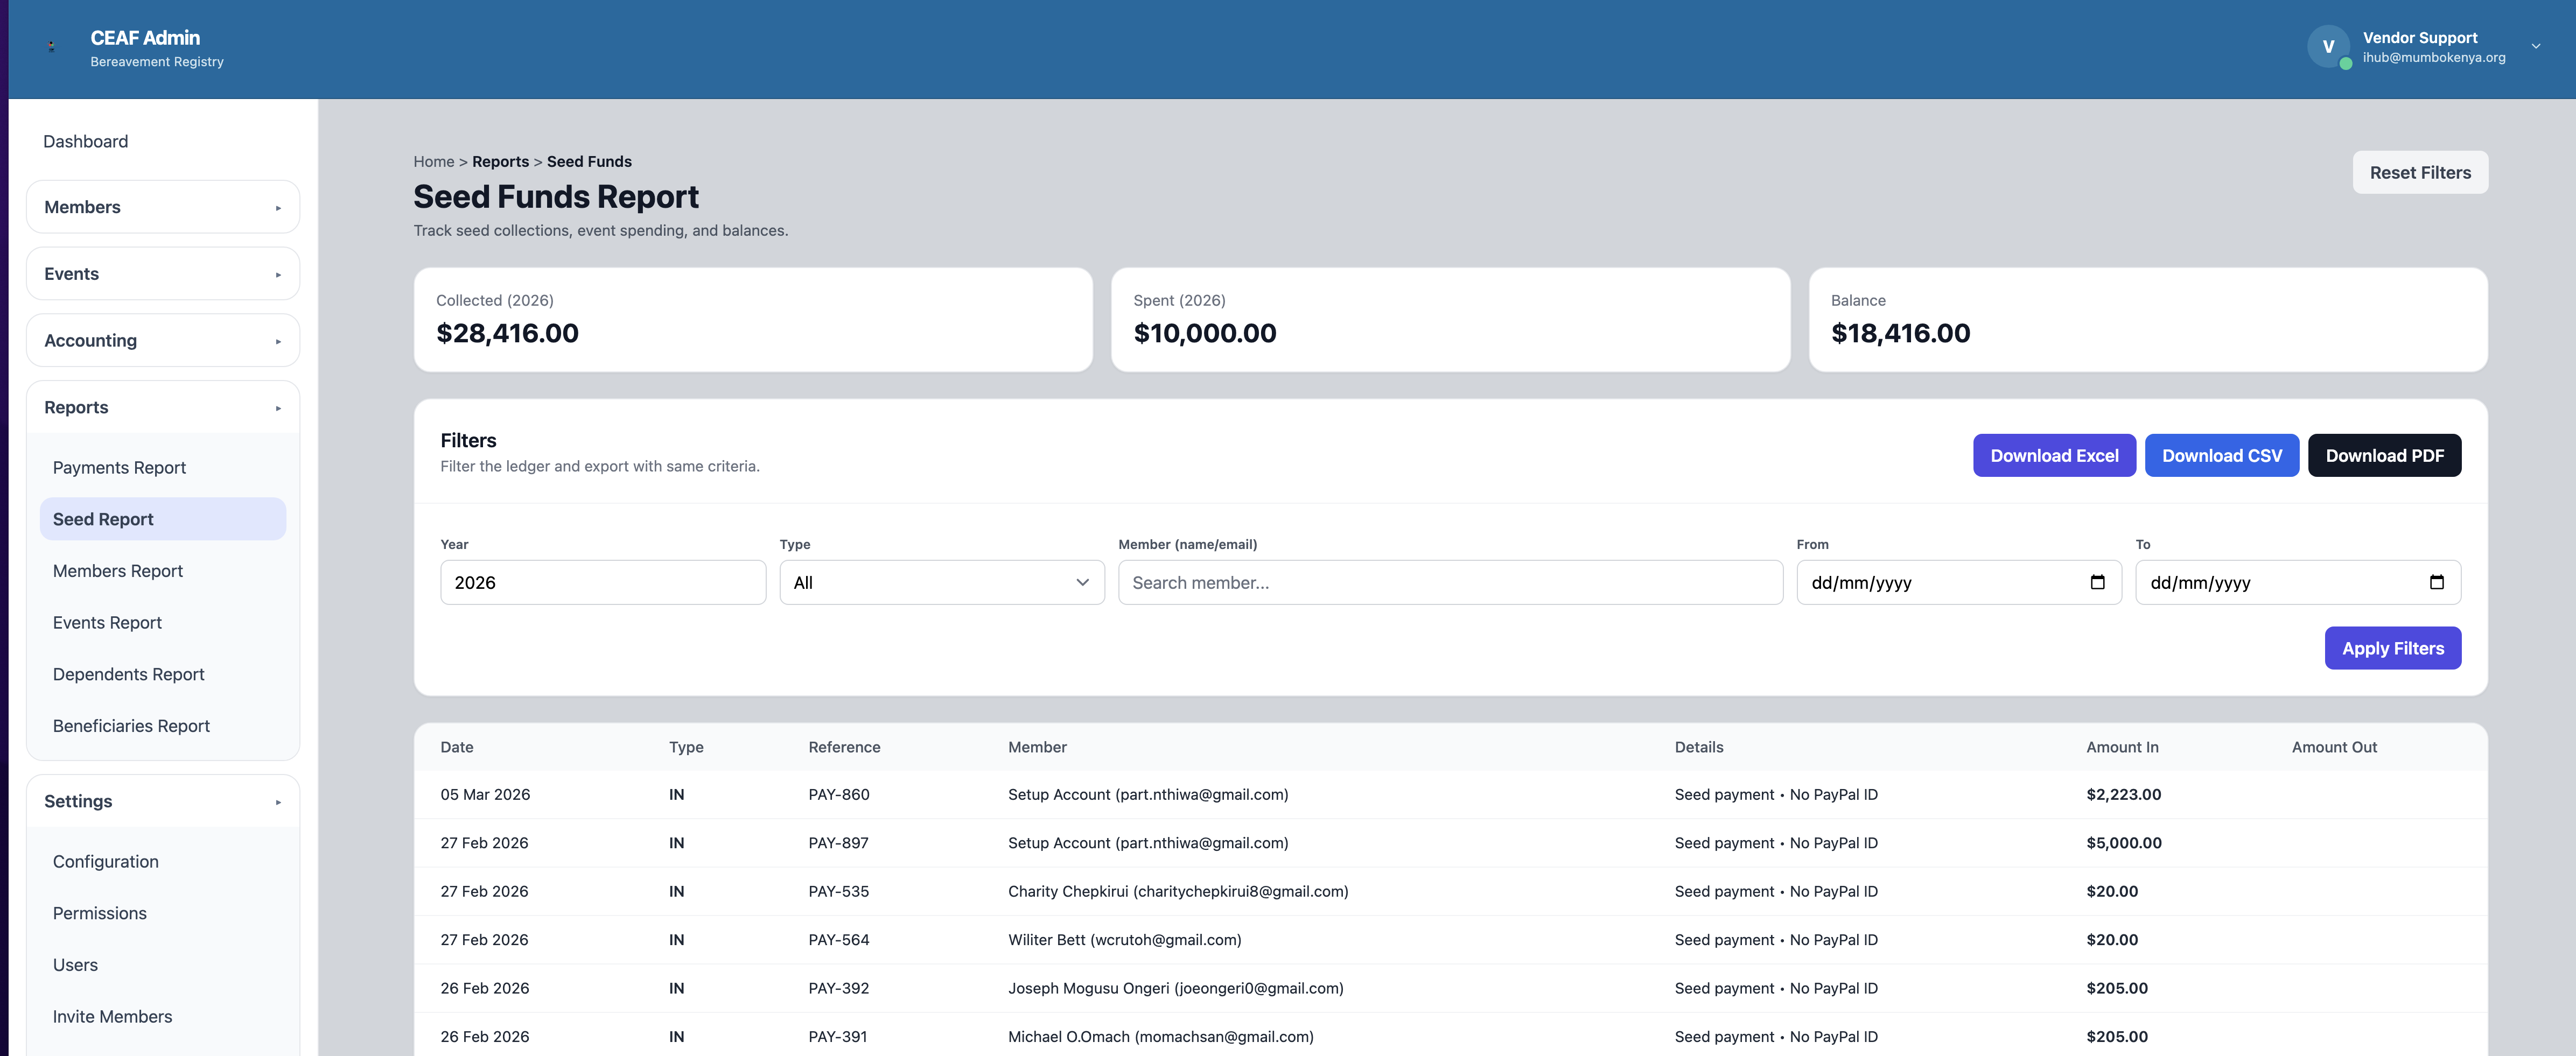Viewport: 2576px width, 1056px height.
Task: Follow the Reports breadcrumb link
Action: click(500, 161)
